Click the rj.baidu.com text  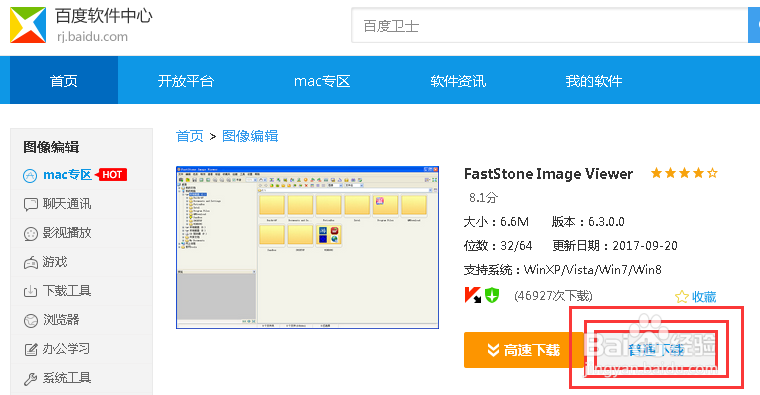click(92, 37)
